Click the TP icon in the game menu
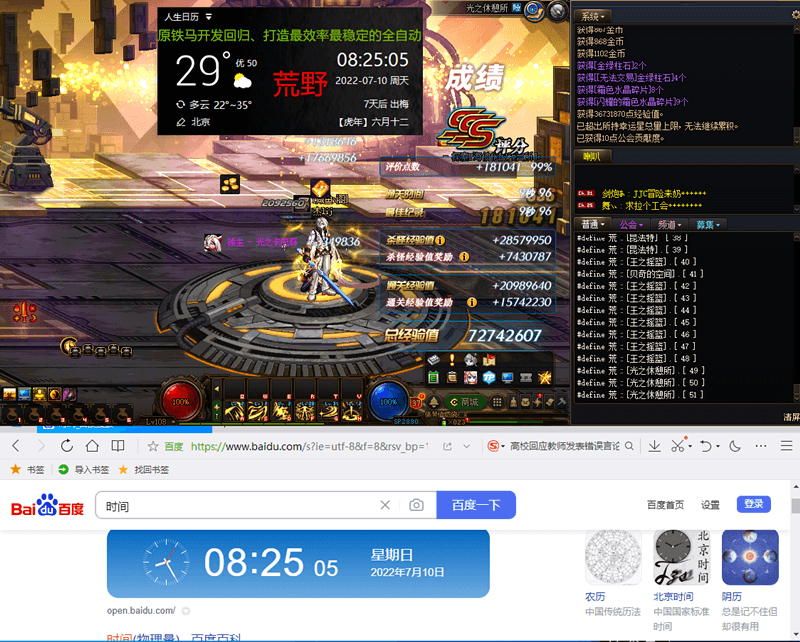The width and height of the screenshot is (800, 642). [489, 378]
